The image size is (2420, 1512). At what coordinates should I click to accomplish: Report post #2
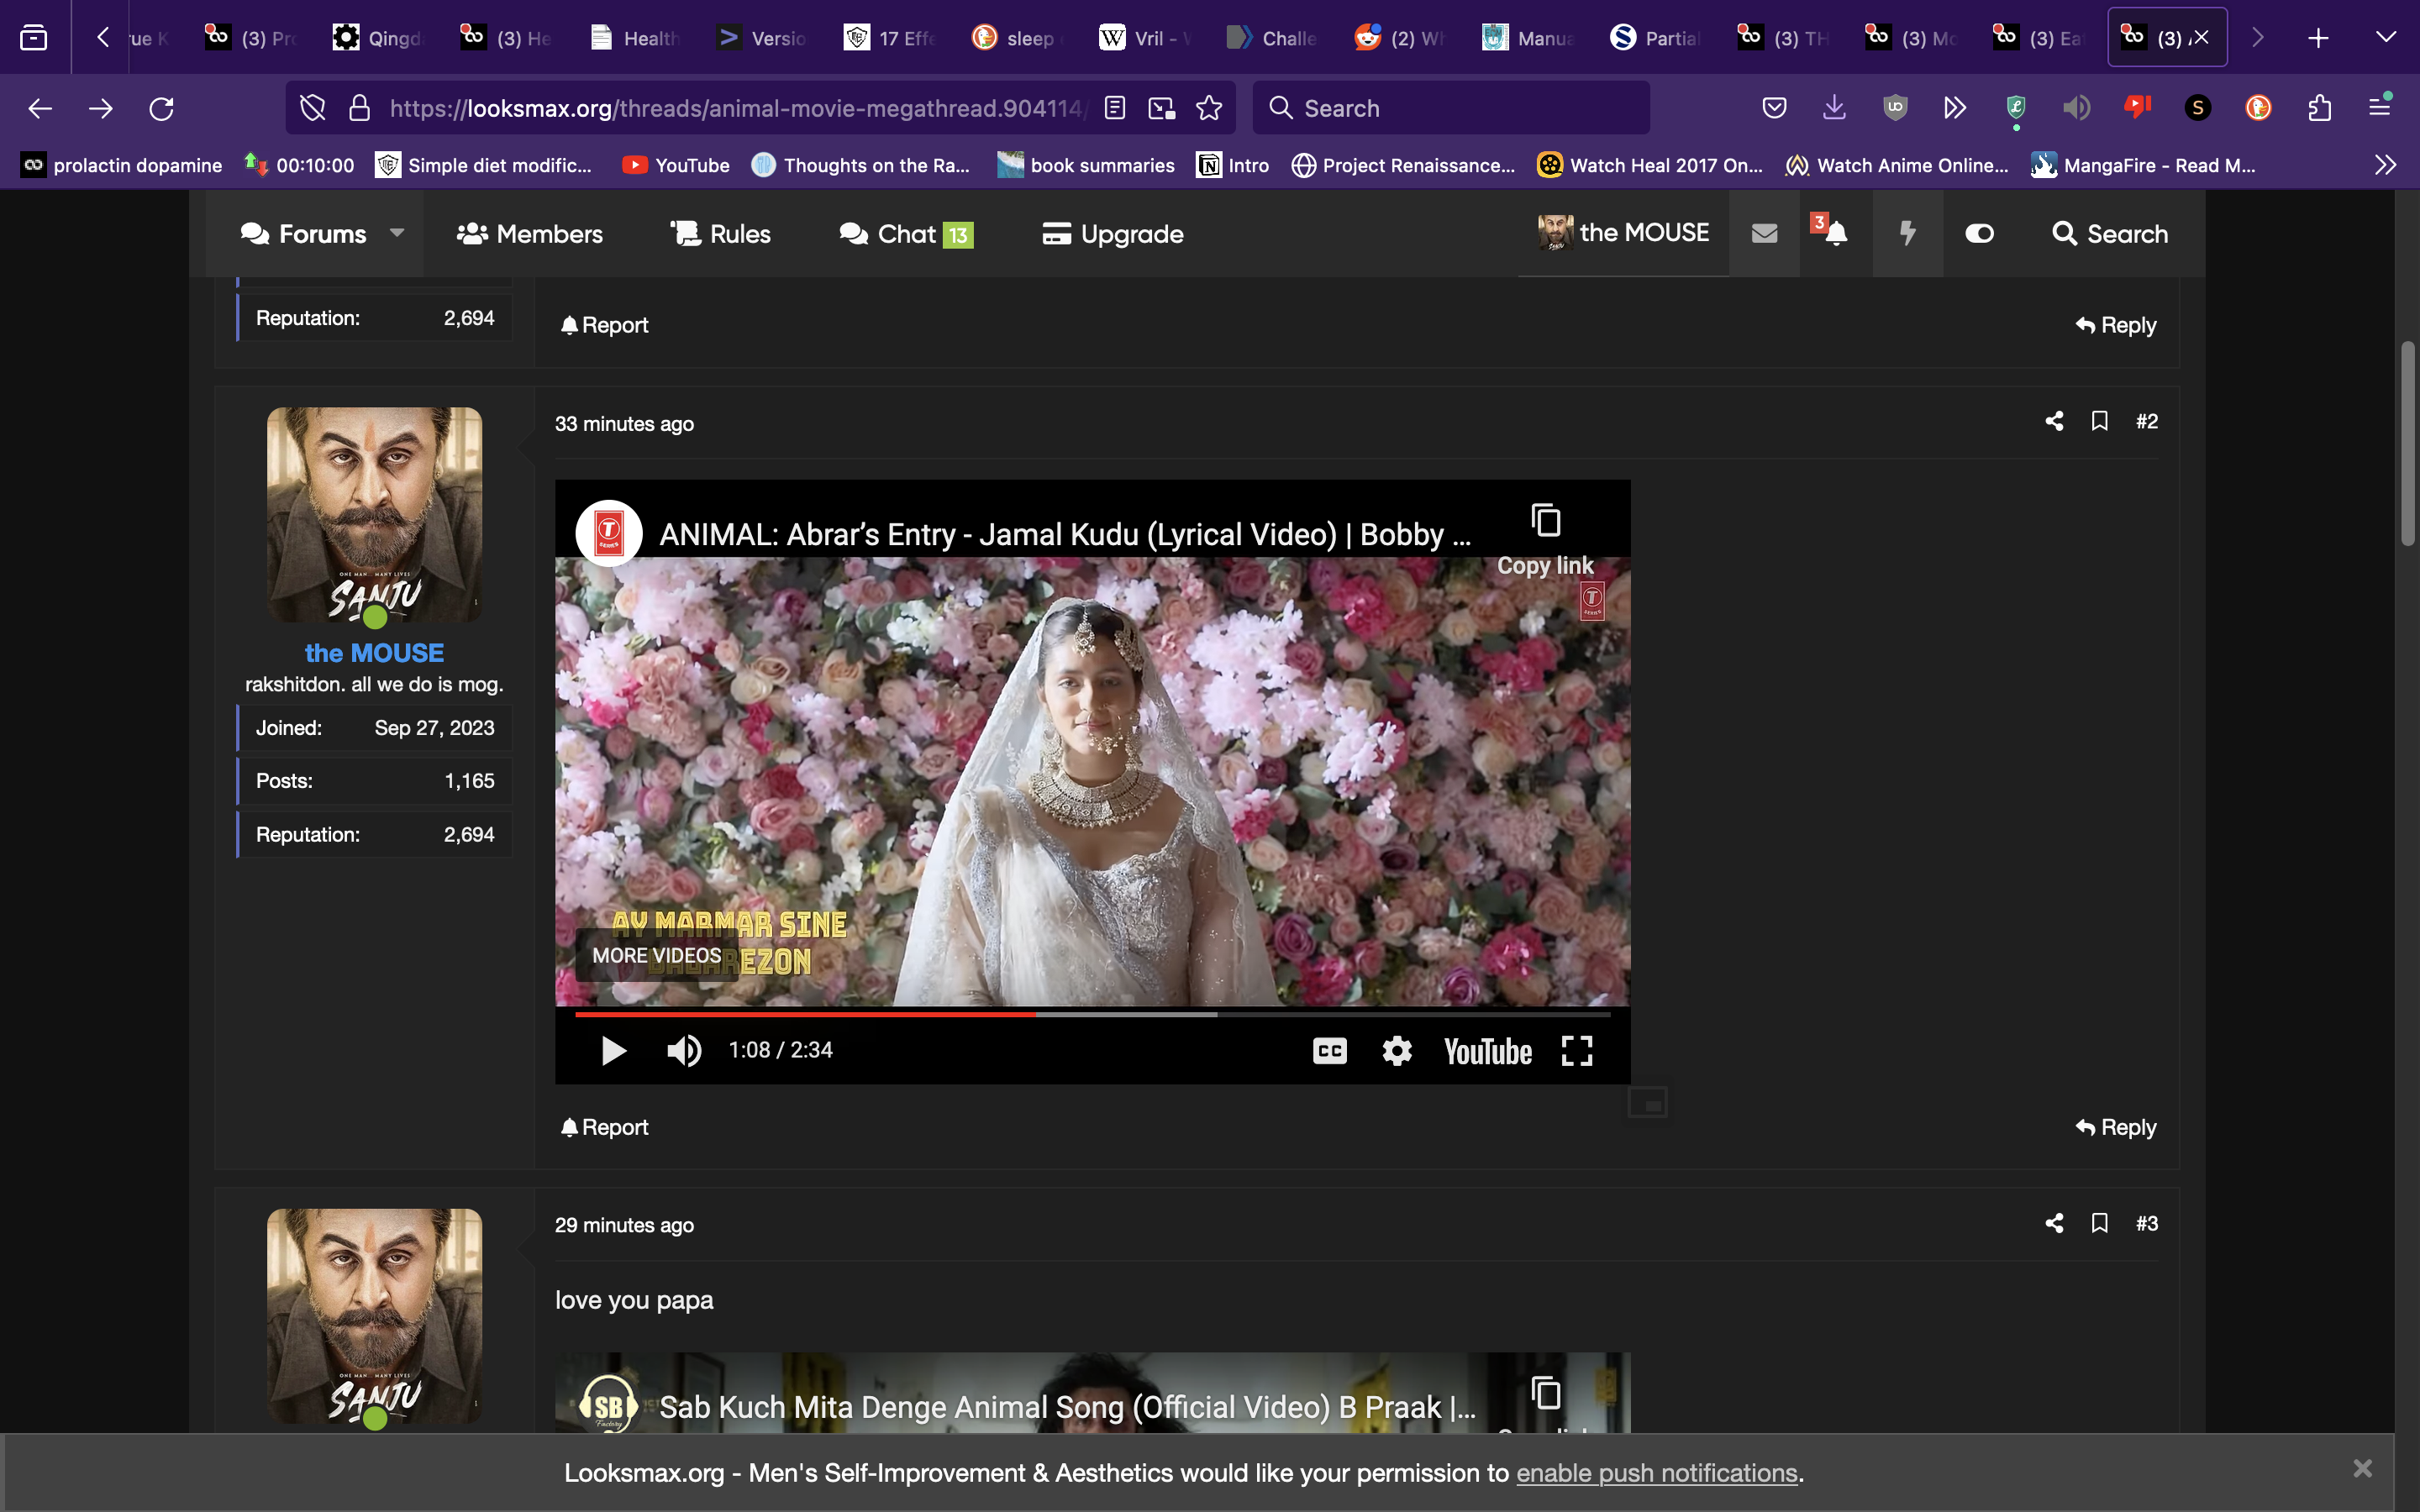click(x=604, y=1127)
